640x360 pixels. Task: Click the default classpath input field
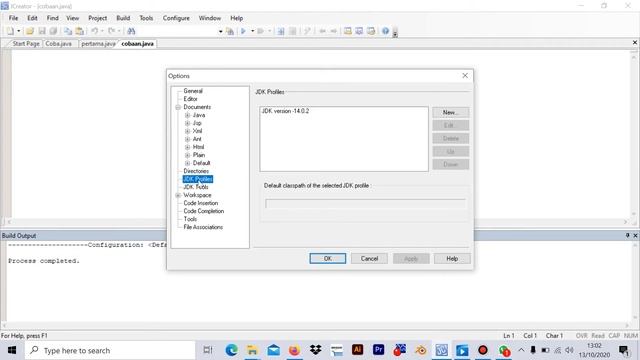(365, 203)
